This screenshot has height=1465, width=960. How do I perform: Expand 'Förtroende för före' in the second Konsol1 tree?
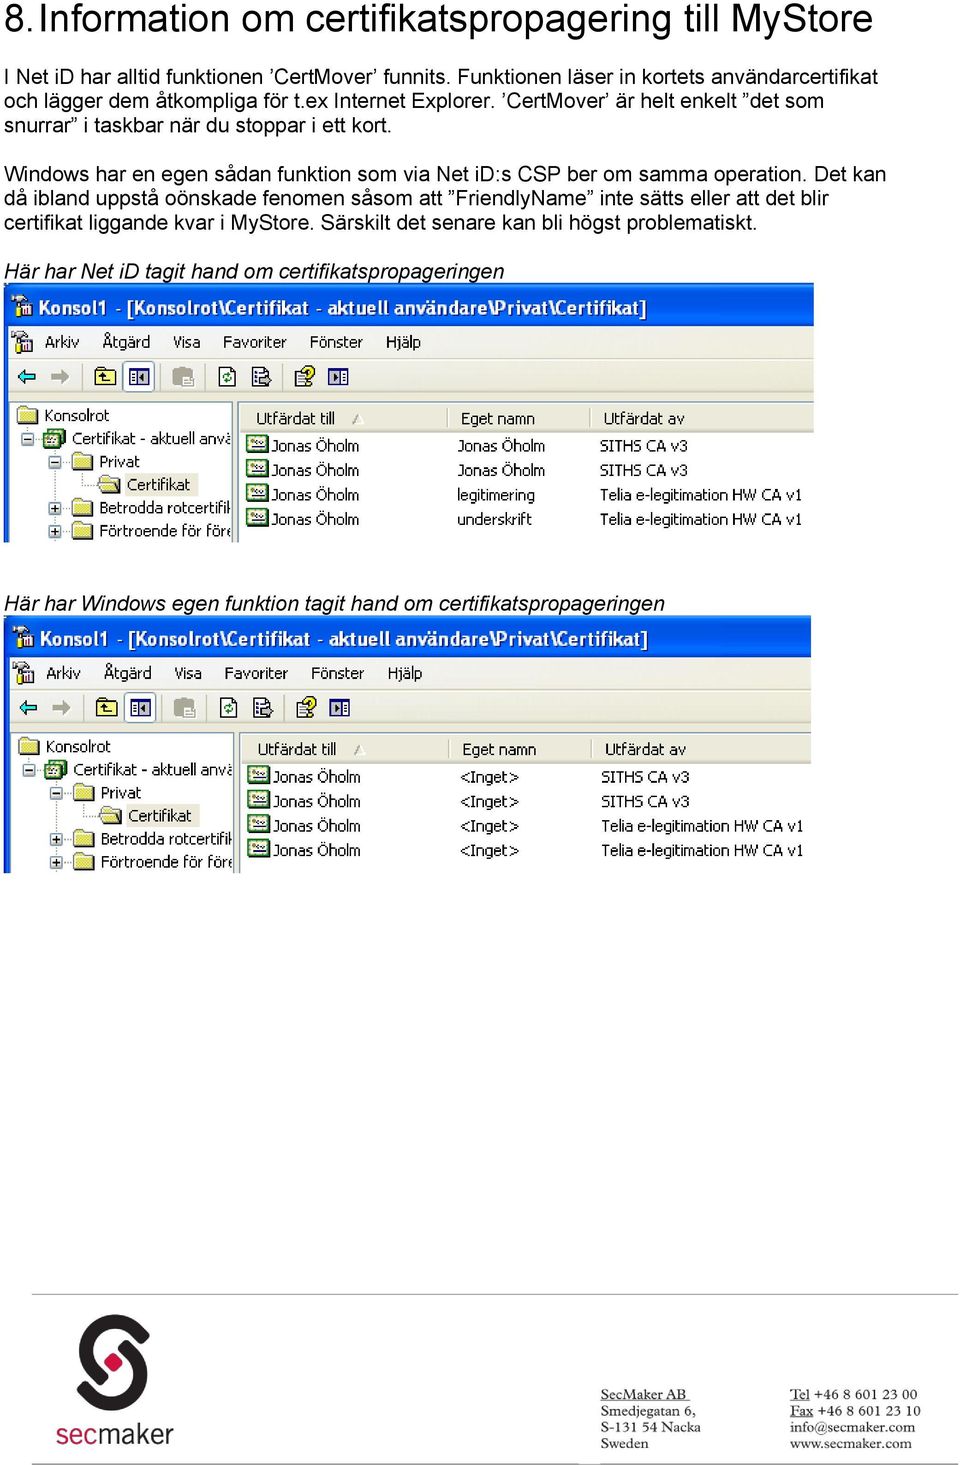coord(56,862)
